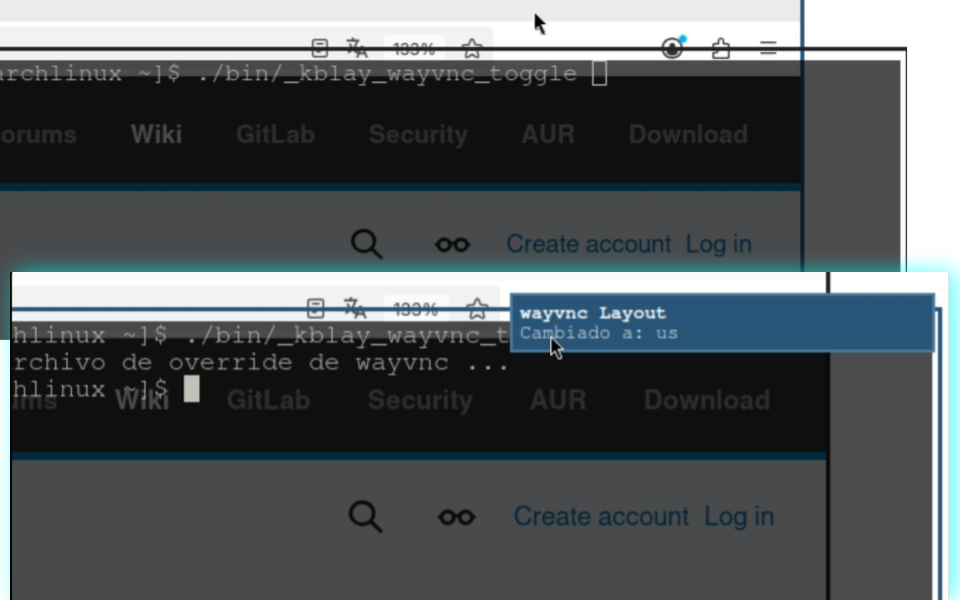Open appearance glasses icon in background wiki page

tap(452, 244)
